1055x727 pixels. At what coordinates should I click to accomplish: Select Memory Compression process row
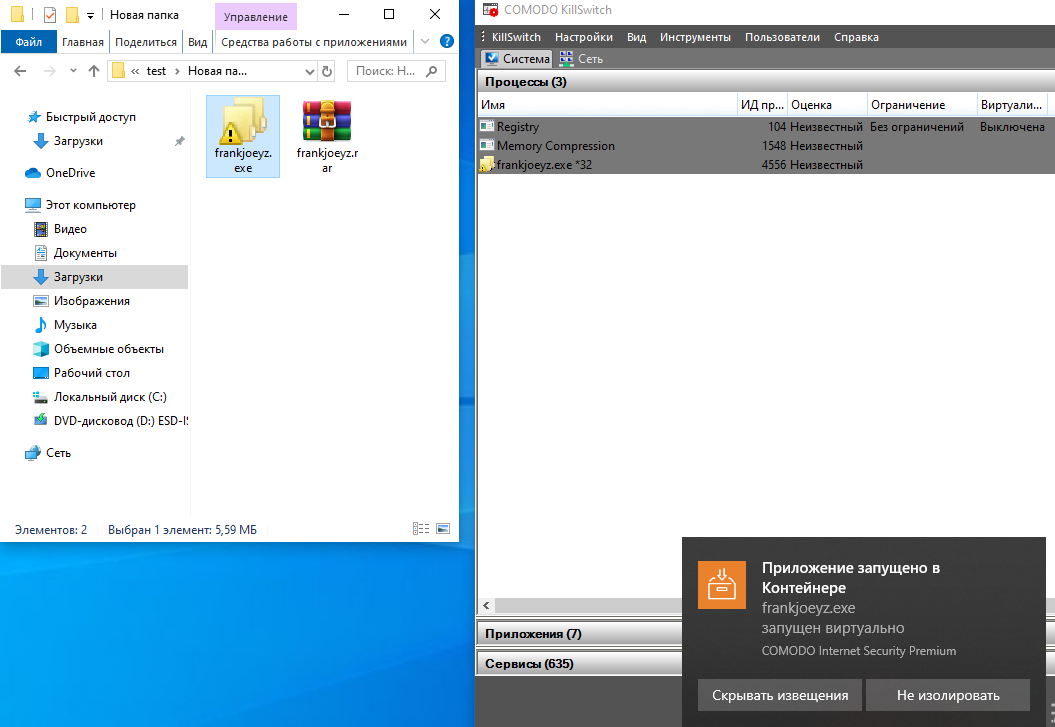point(766,145)
